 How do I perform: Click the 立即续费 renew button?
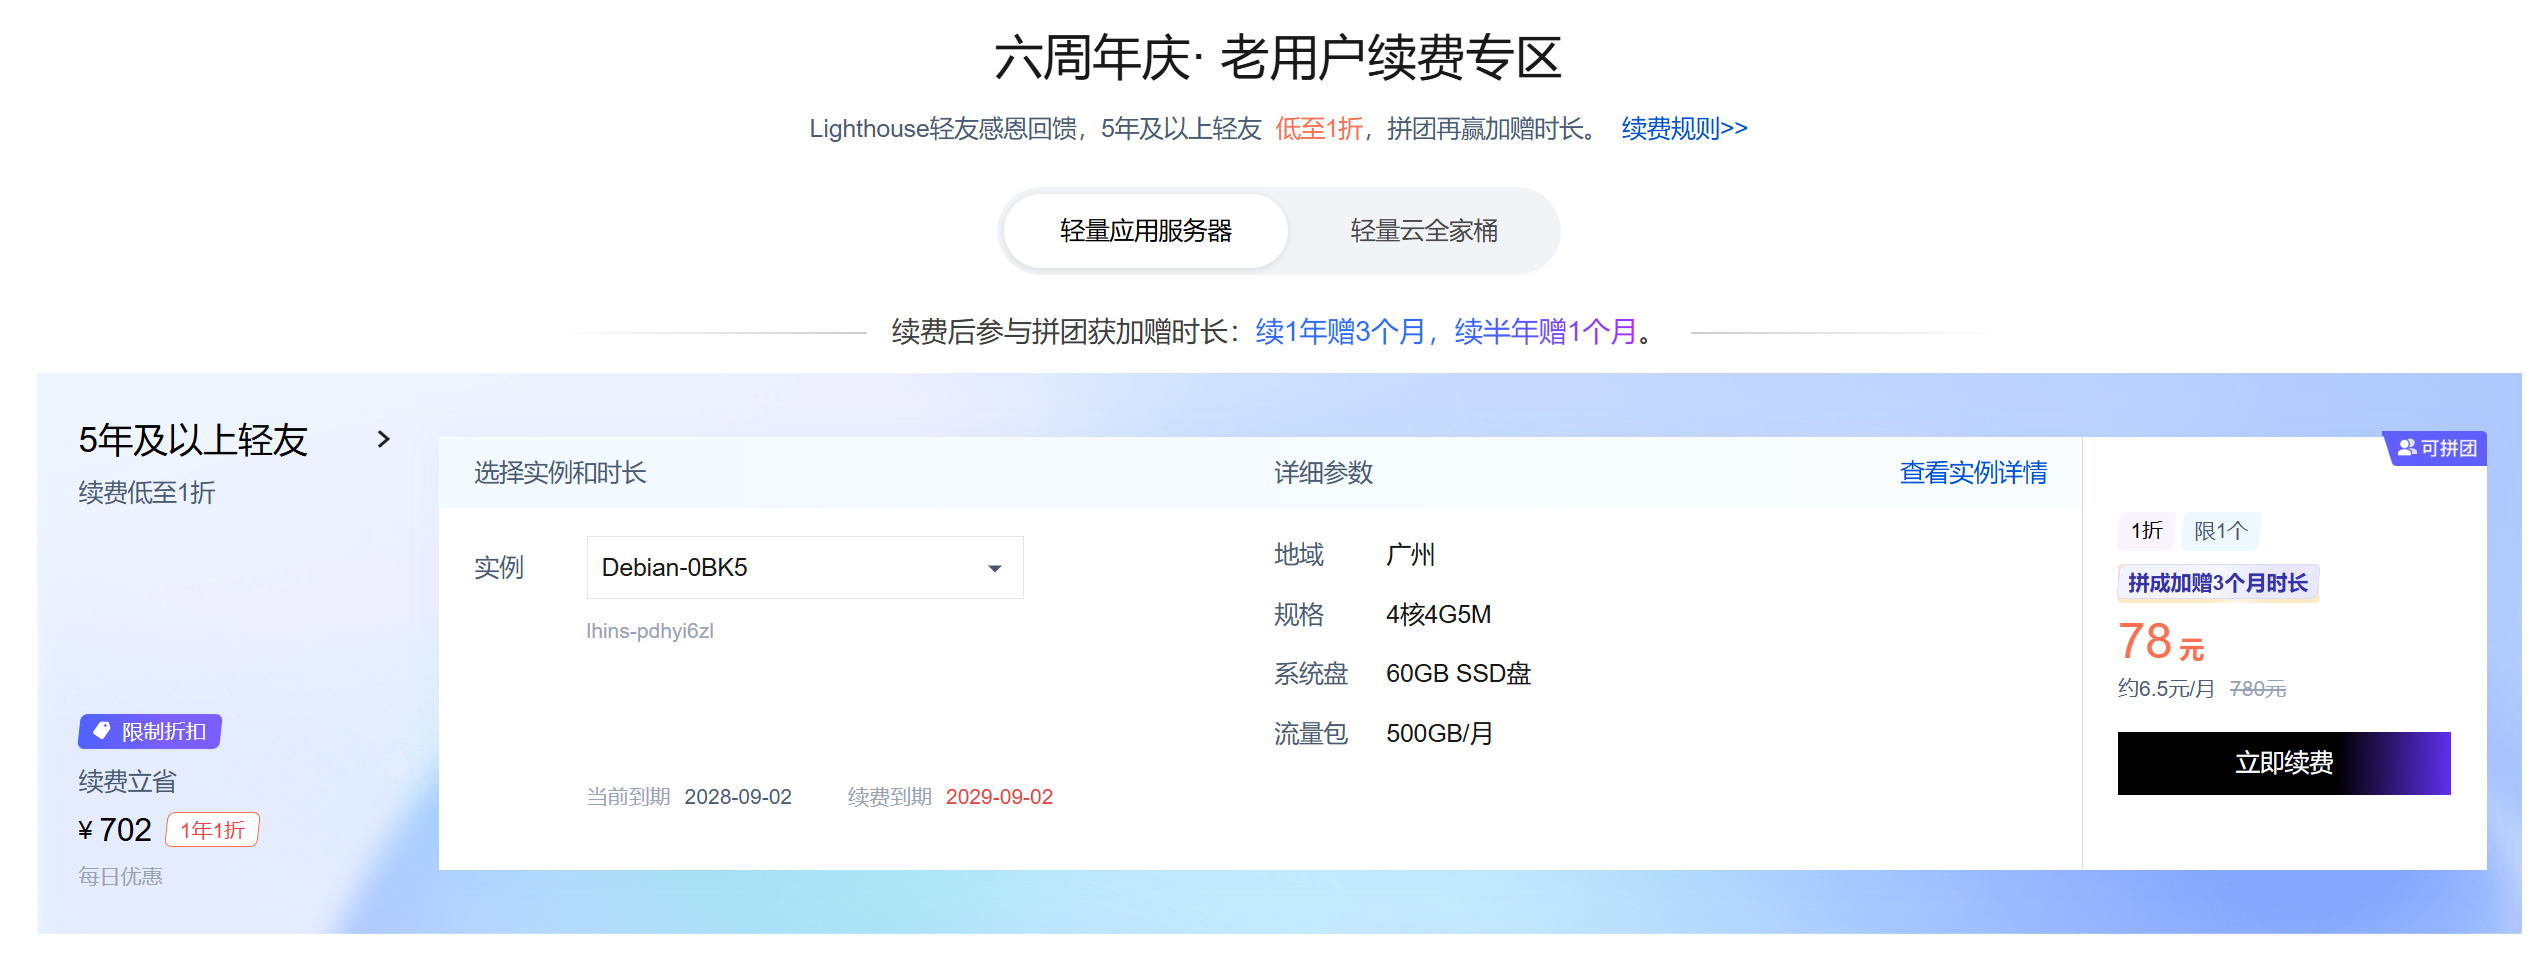(x=2283, y=763)
